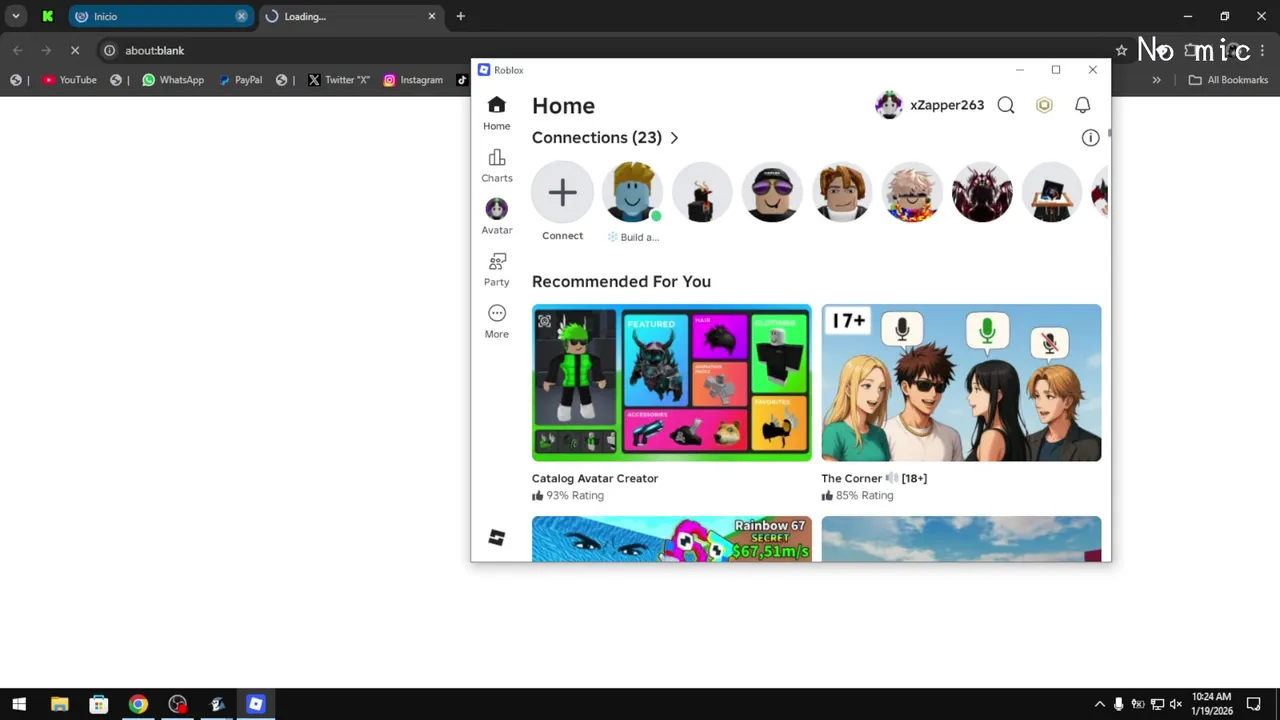1280x720 pixels.
Task: Open the More menu in sidebar
Action: [497, 322]
